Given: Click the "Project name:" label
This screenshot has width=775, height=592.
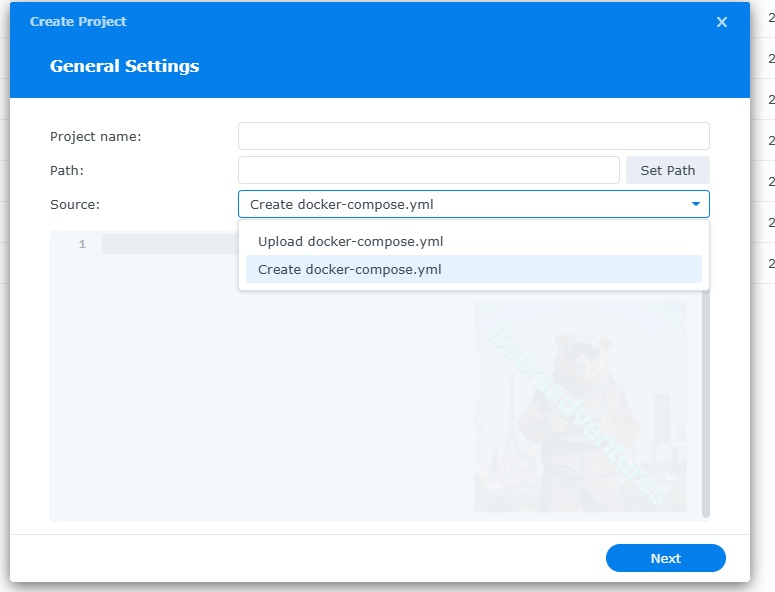Looking at the screenshot, I should (x=96, y=136).
